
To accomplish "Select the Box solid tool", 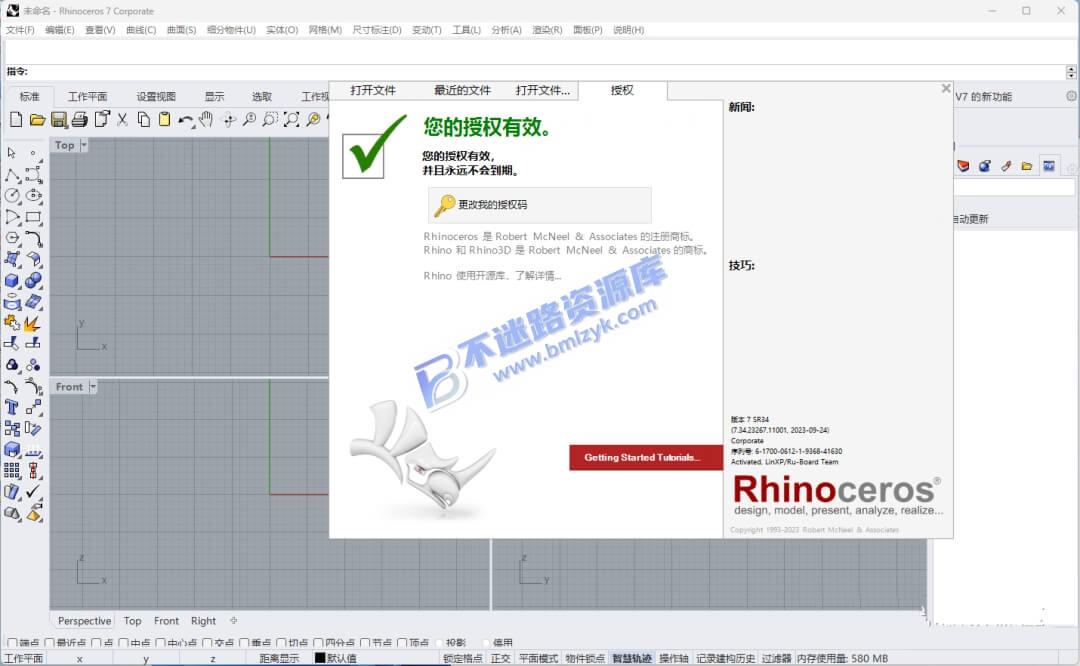I will coord(12,280).
